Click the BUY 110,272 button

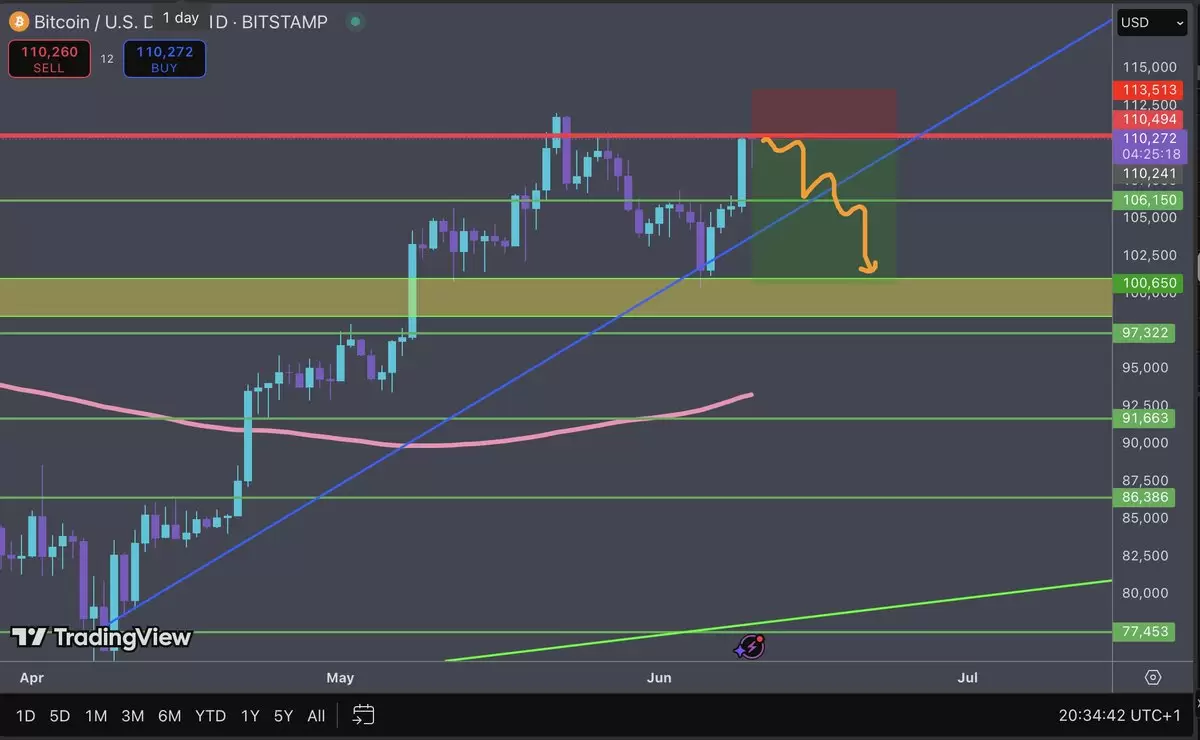pyautogui.click(x=165, y=59)
